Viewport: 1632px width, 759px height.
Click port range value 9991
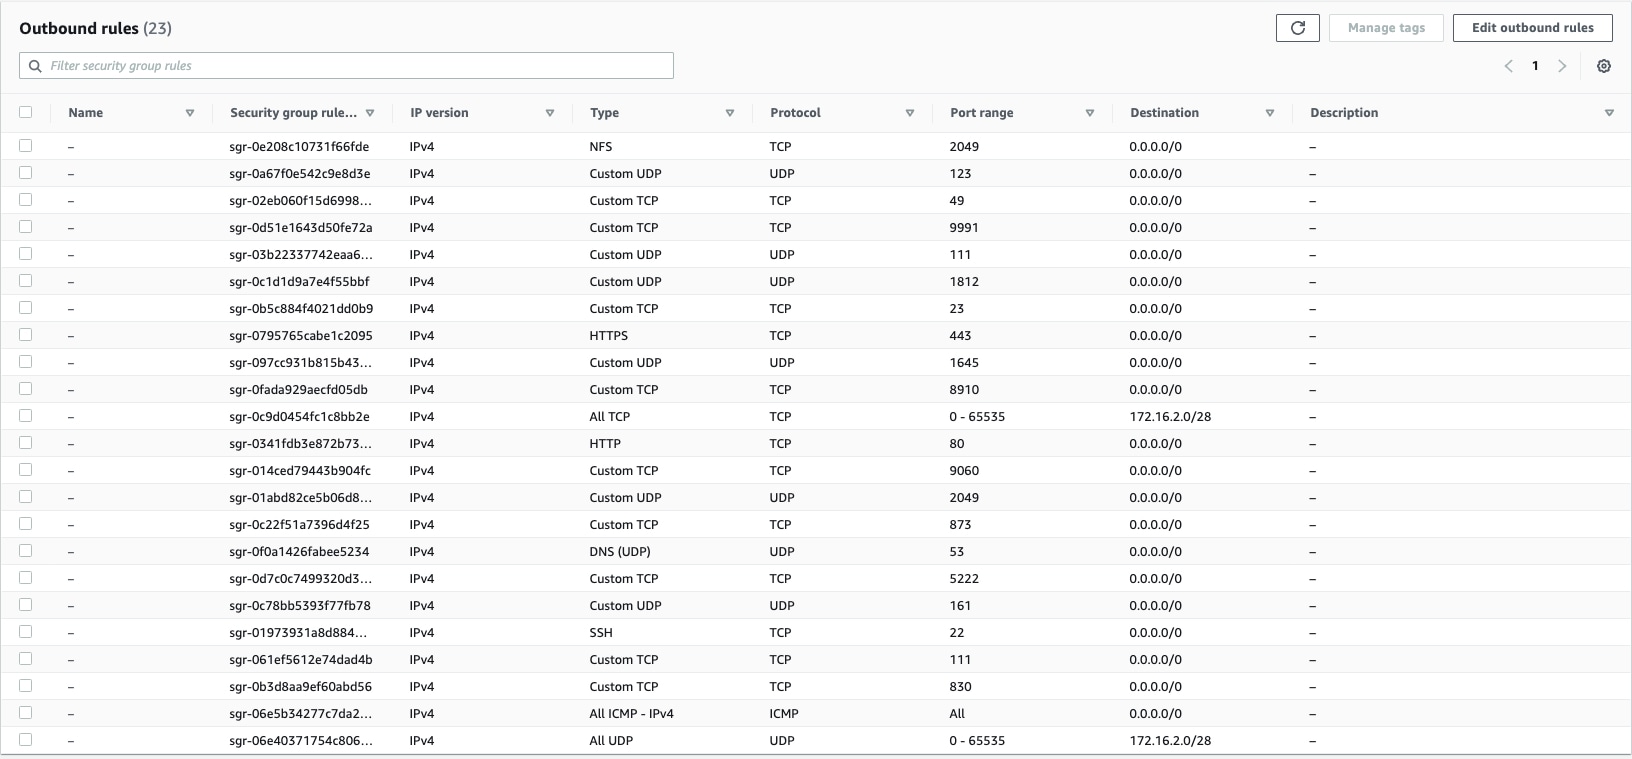point(964,228)
